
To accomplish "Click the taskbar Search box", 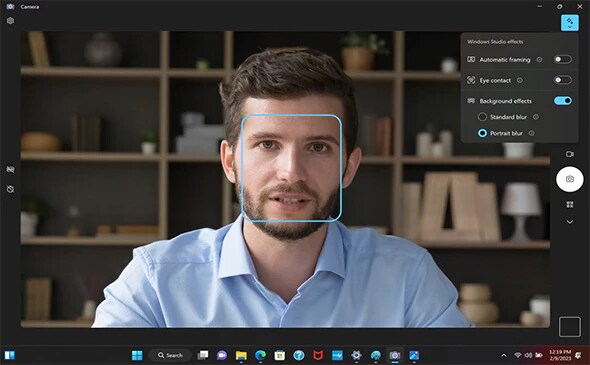I will [170, 355].
